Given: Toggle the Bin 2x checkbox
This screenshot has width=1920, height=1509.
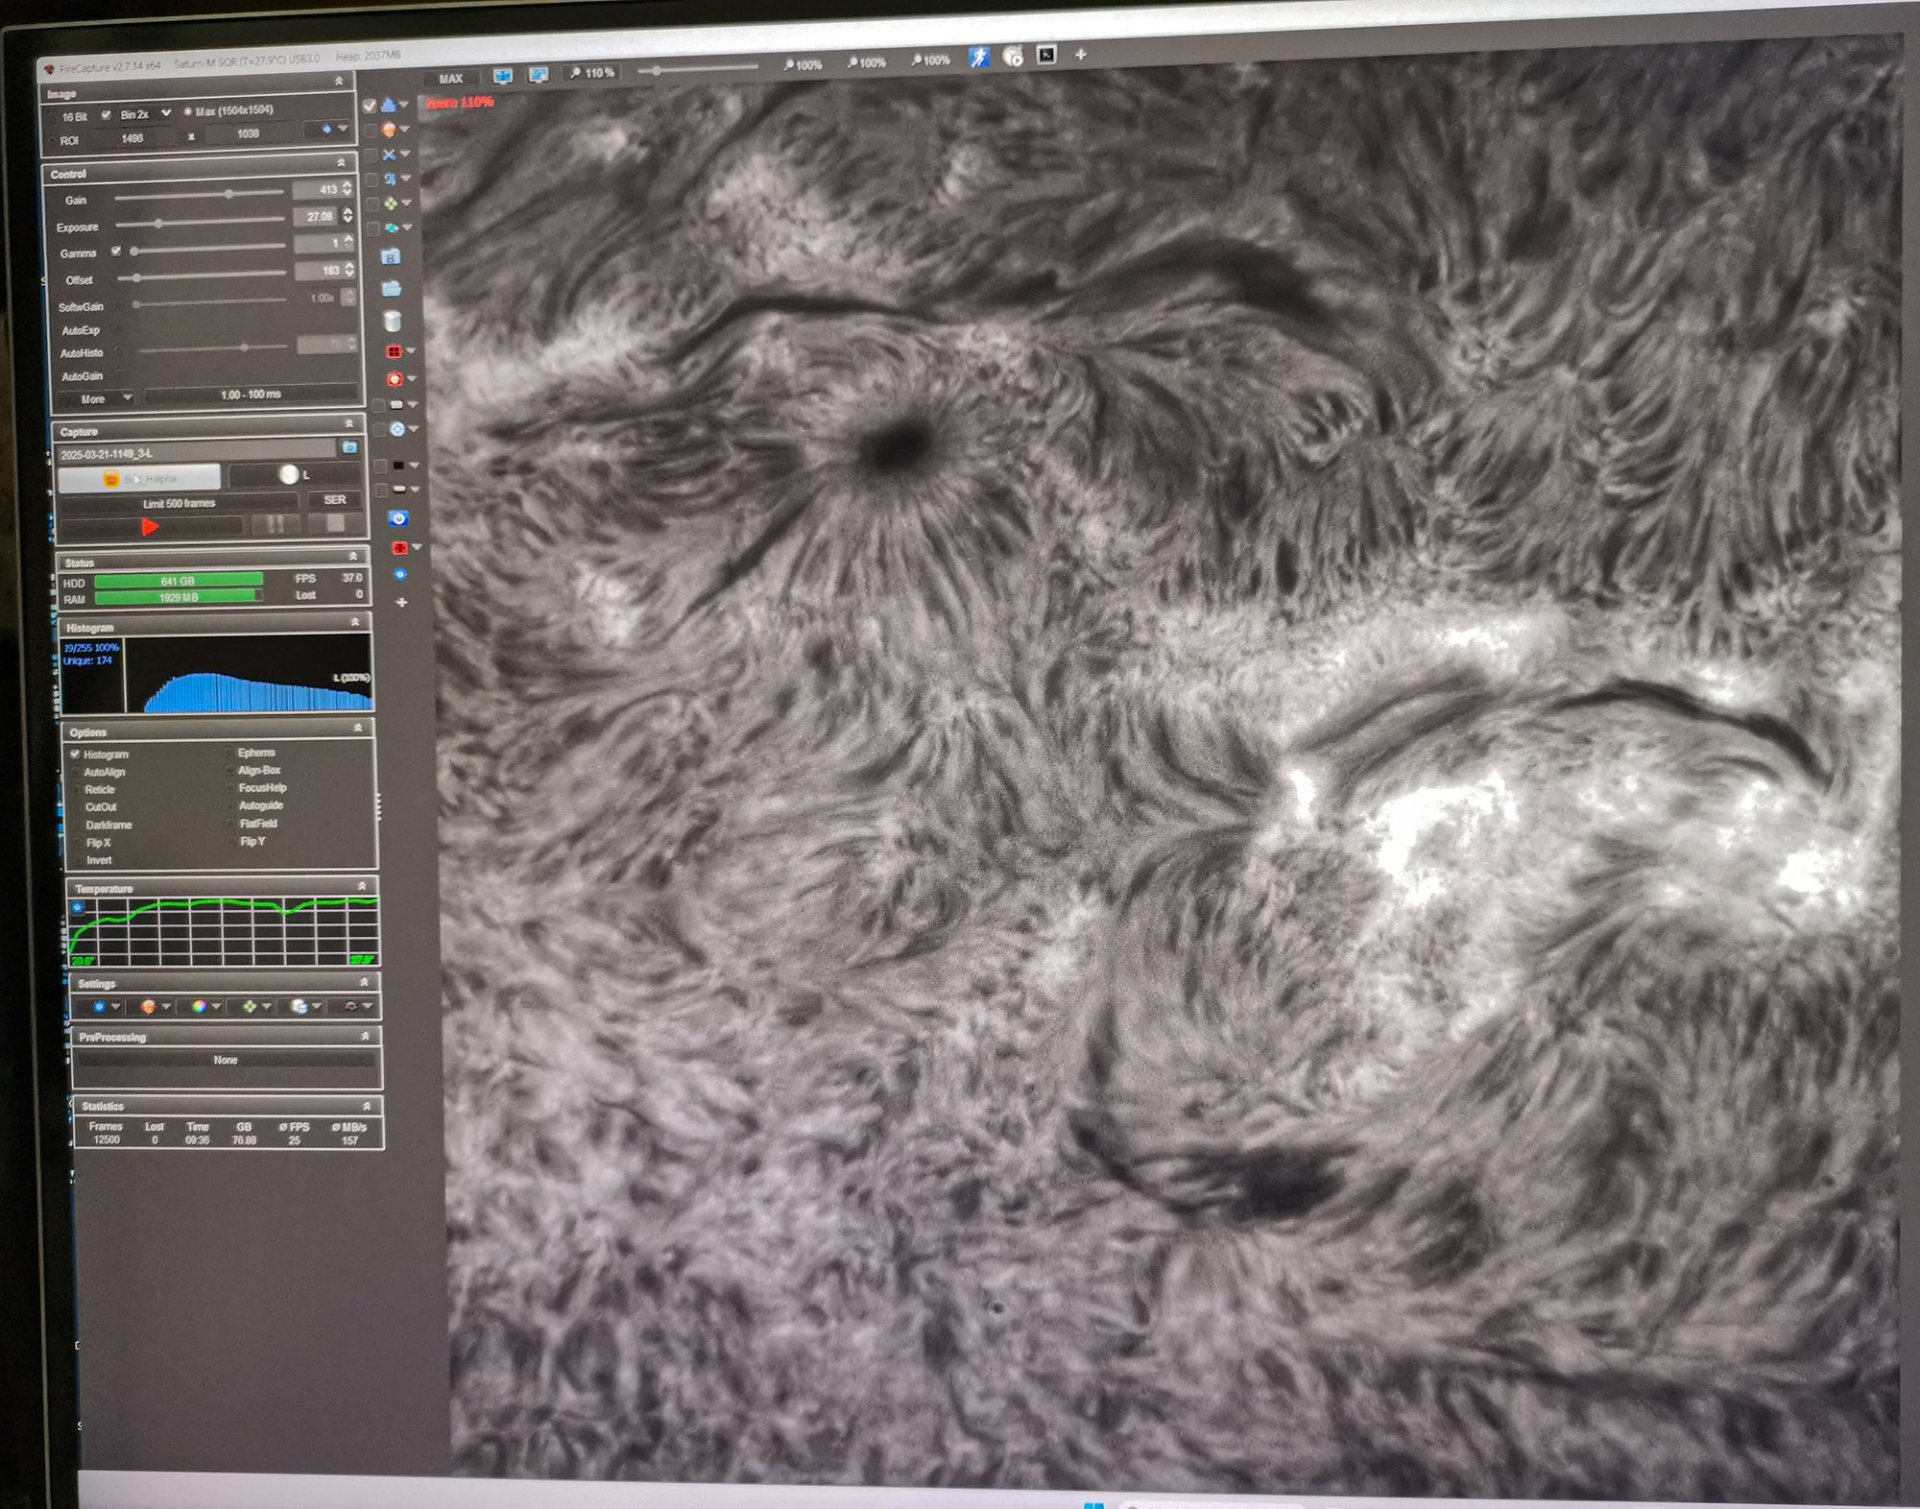Looking at the screenshot, I should point(106,115).
